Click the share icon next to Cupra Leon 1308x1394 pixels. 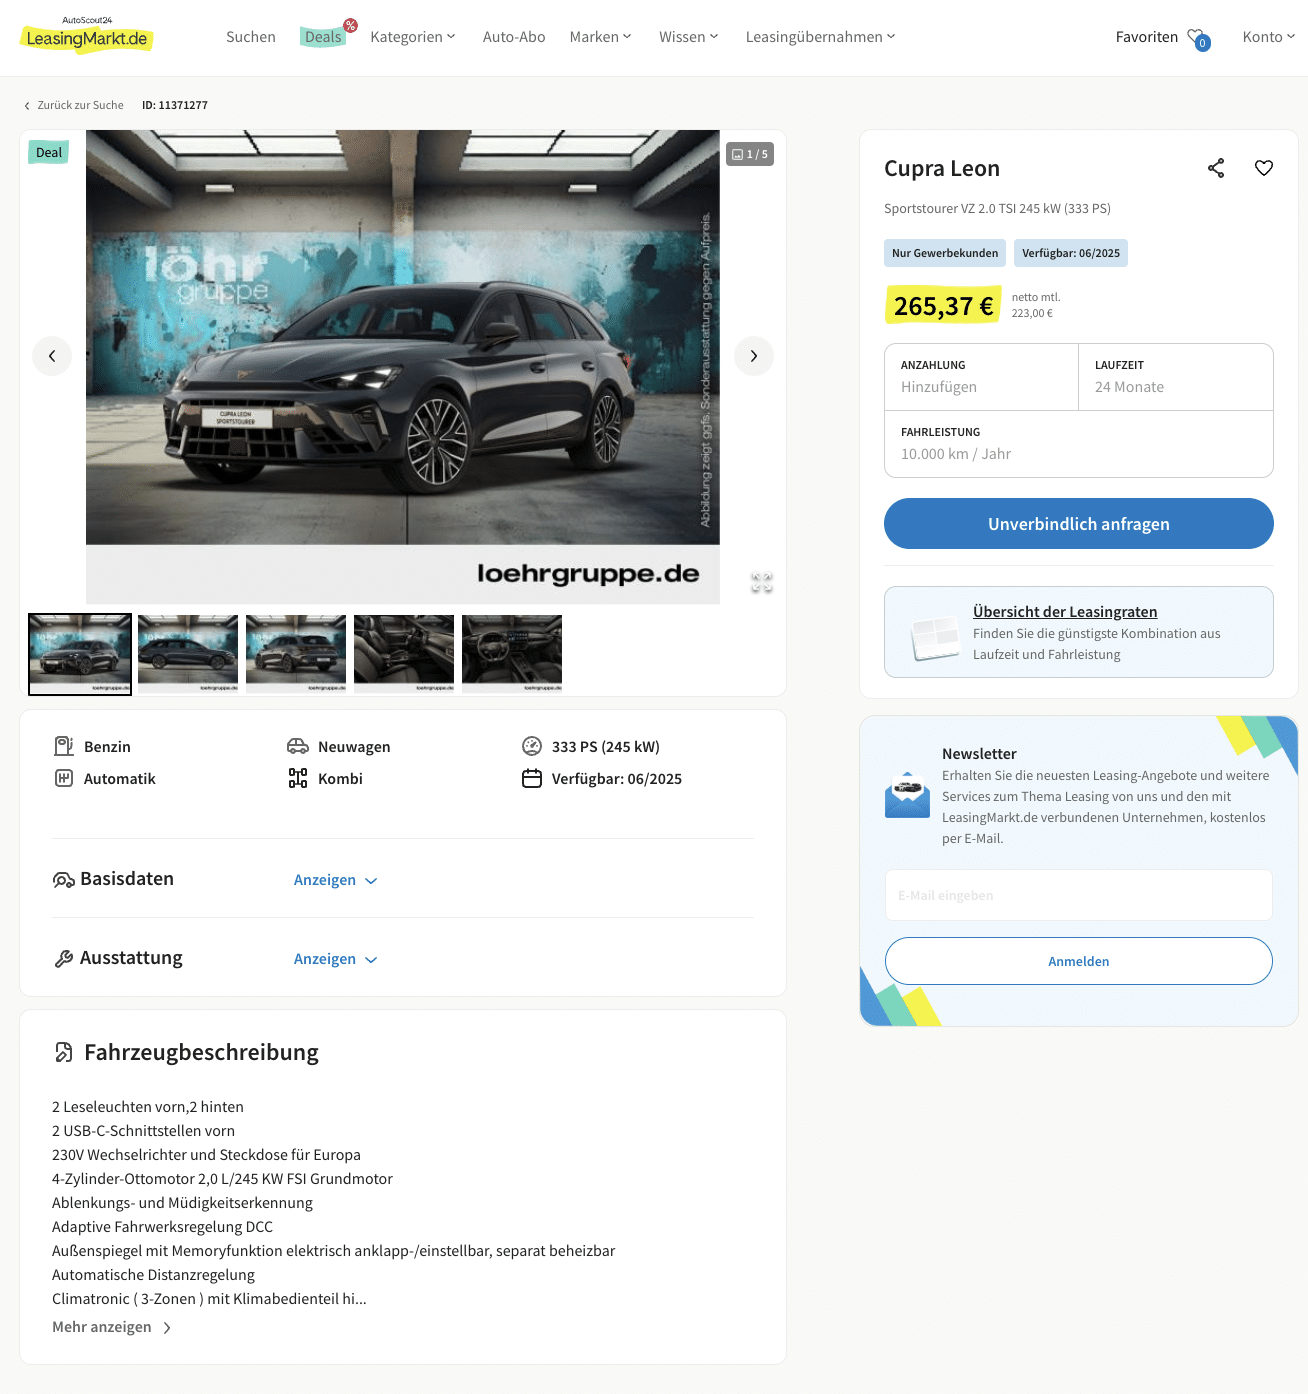coord(1216,168)
